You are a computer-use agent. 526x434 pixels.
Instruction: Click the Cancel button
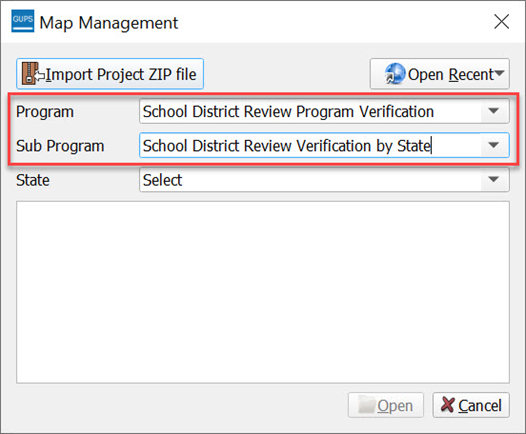tap(471, 405)
